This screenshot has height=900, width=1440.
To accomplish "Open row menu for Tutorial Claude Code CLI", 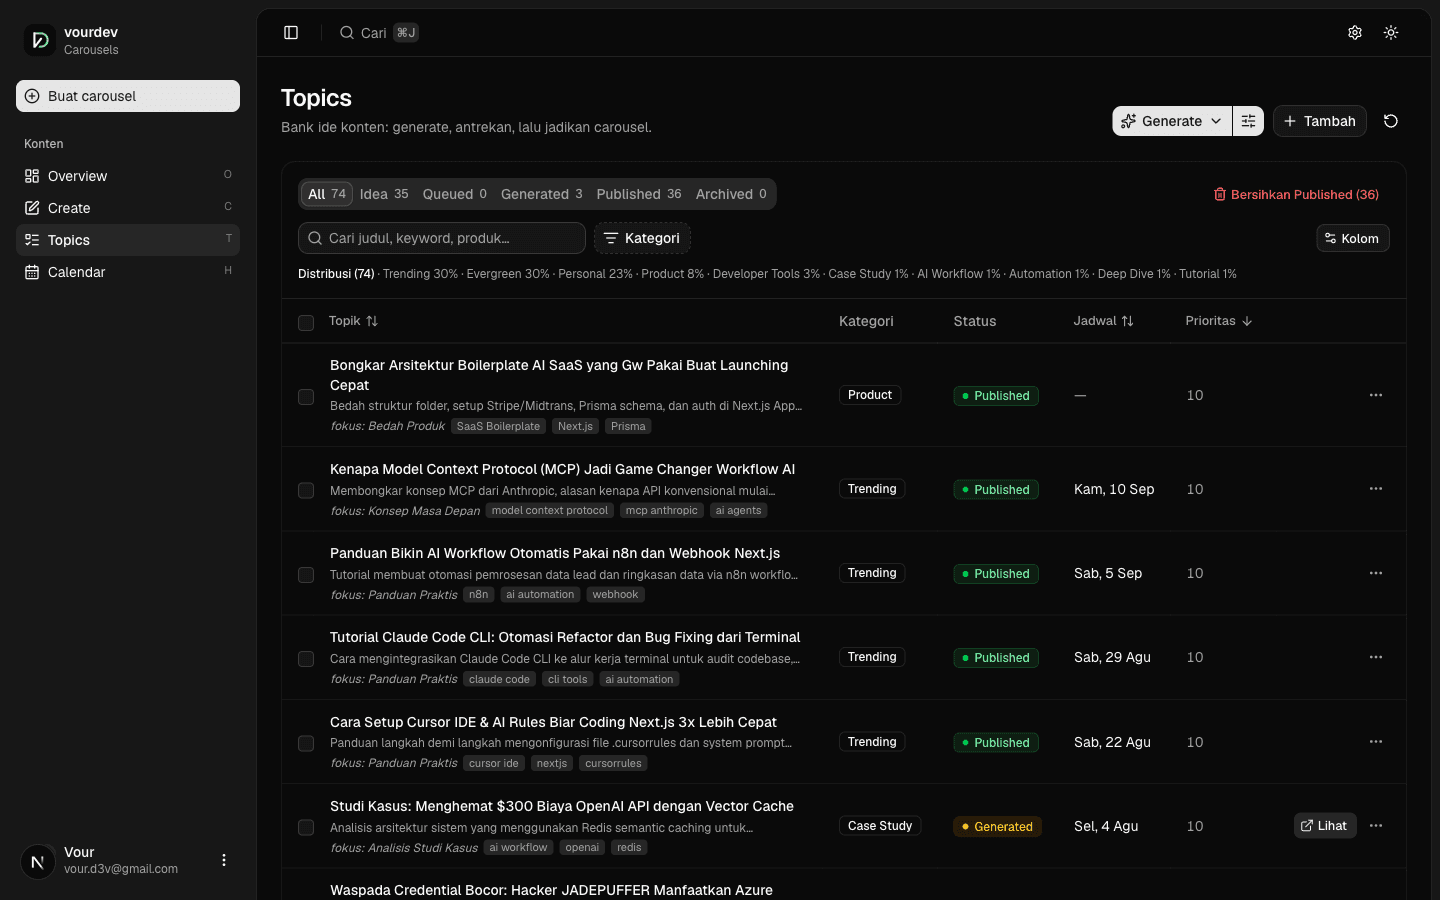I will pos(1376,657).
